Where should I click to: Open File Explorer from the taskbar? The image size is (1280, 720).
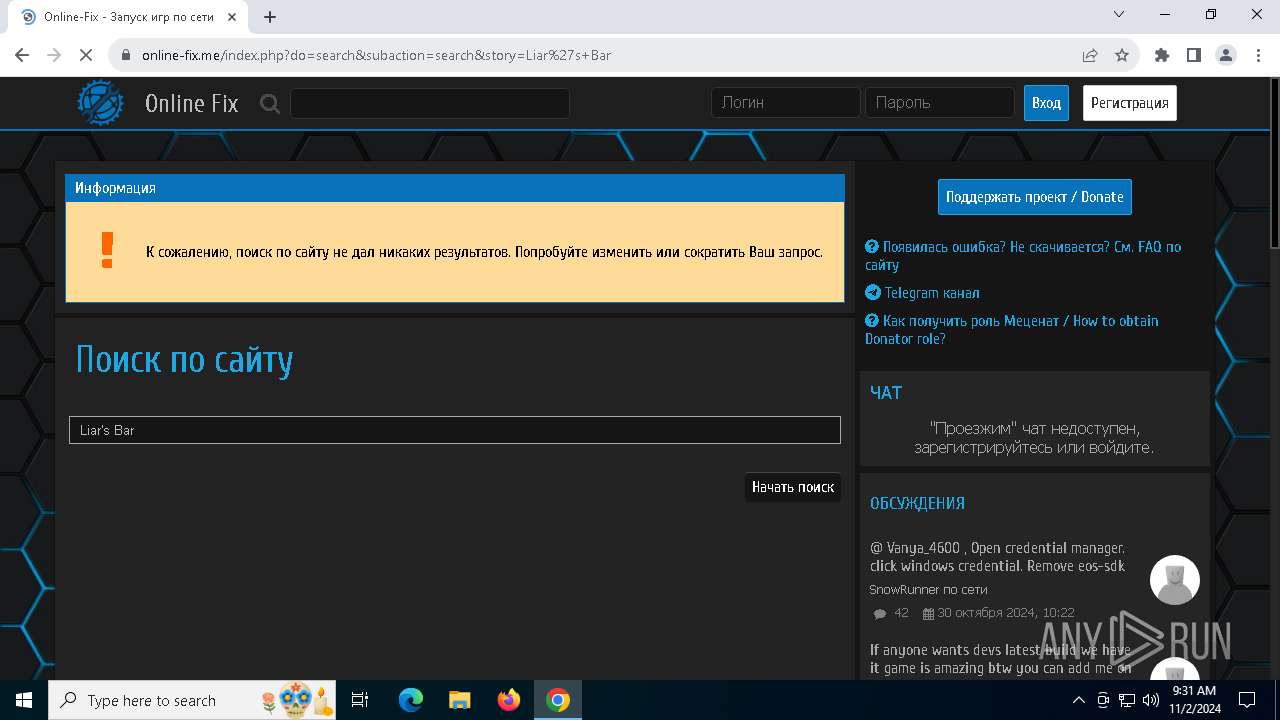coord(460,700)
